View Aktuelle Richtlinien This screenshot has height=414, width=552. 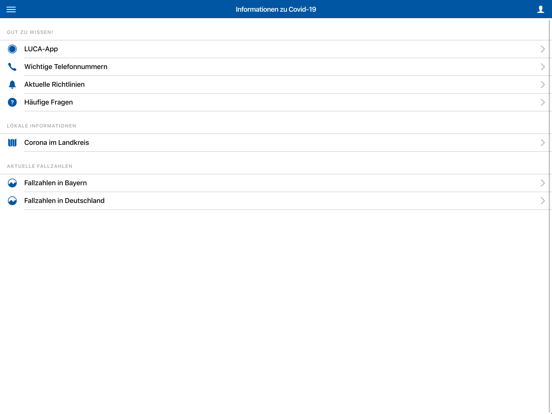click(275, 84)
